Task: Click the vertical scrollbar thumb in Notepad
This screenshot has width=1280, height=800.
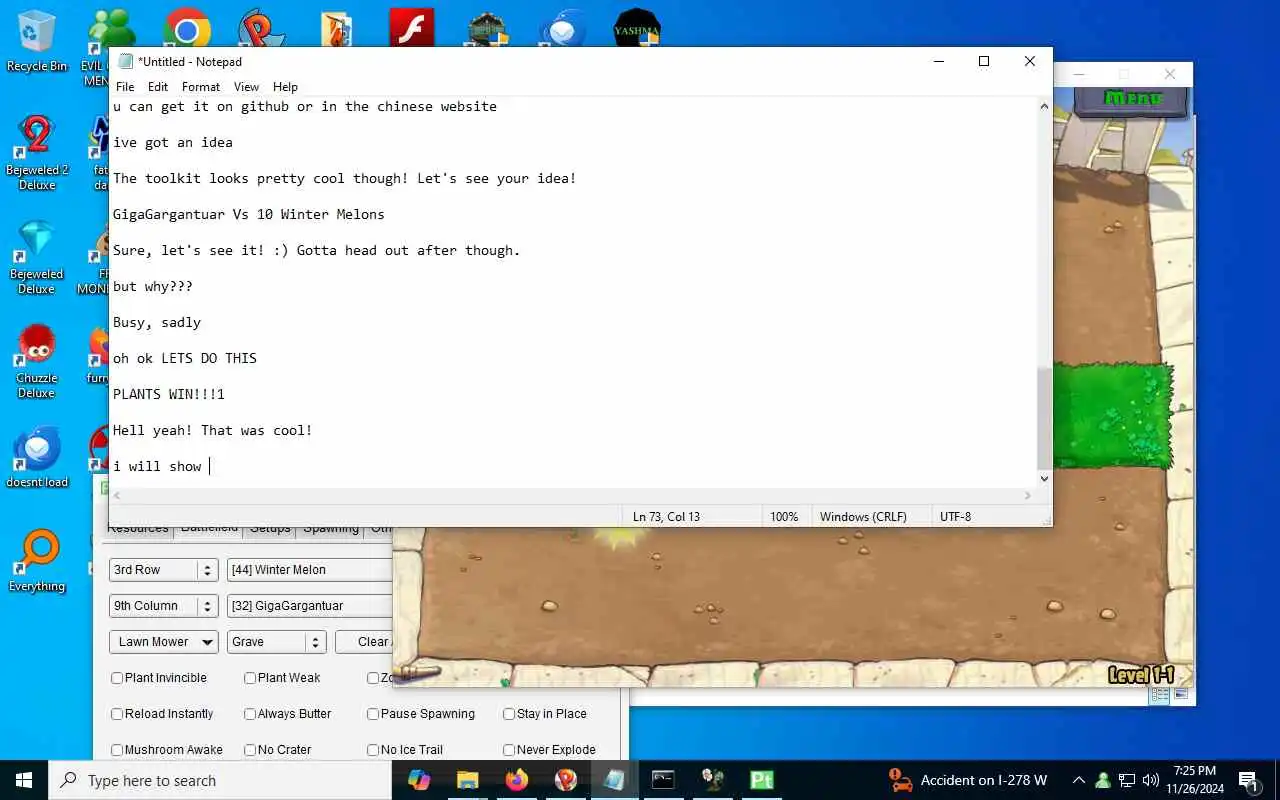Action: tap(1044, 418)
